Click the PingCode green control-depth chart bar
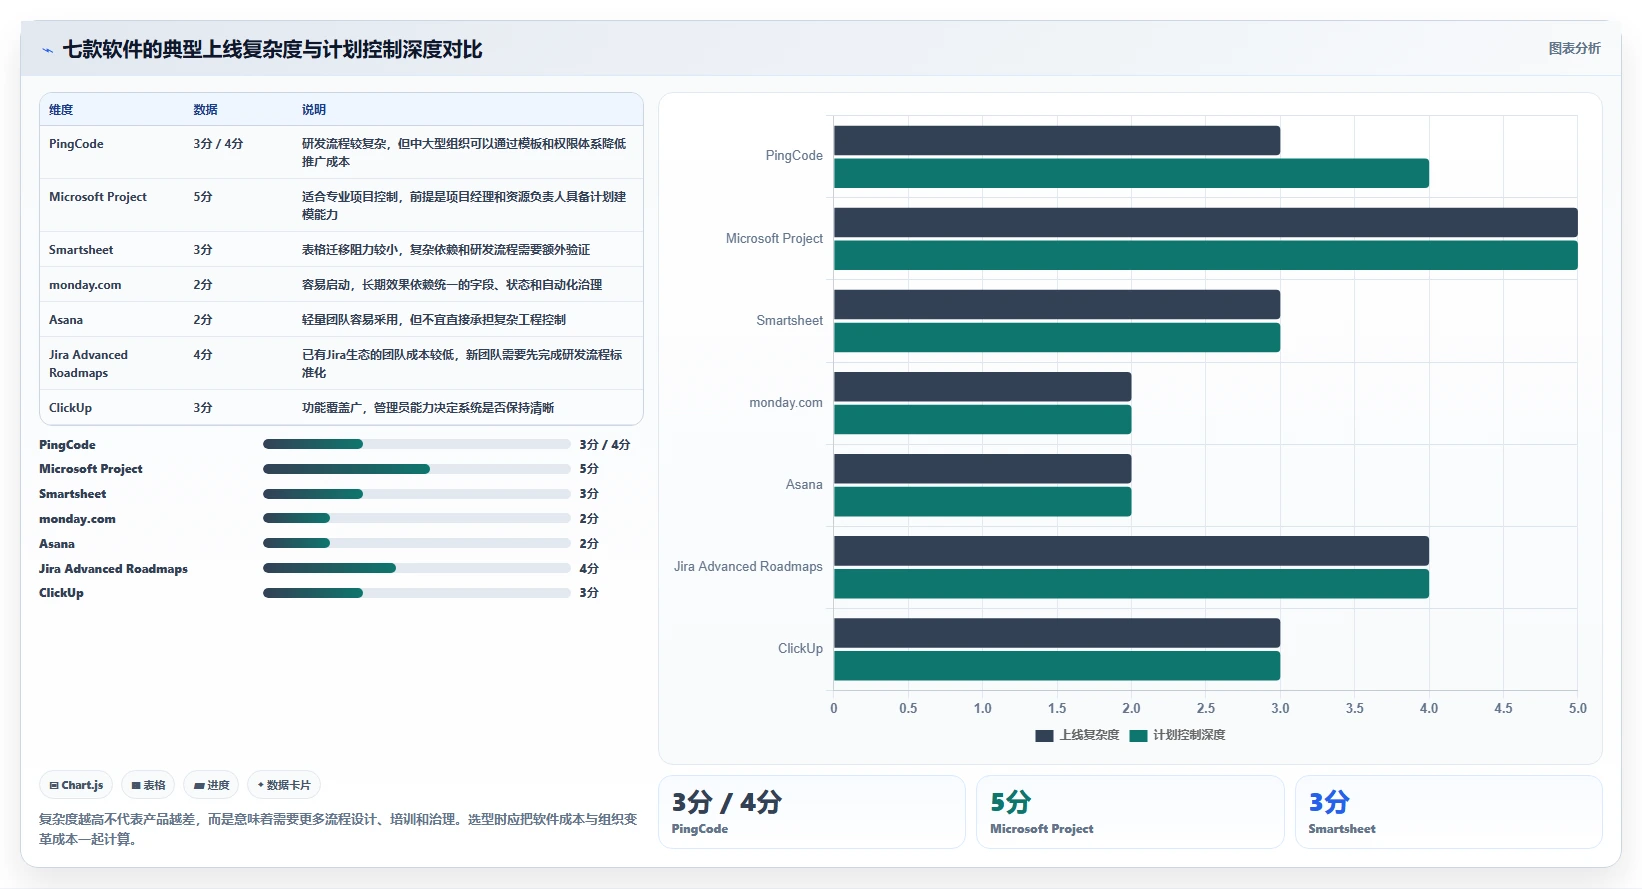1642x889 pixels. click(x=1131, y=173)
